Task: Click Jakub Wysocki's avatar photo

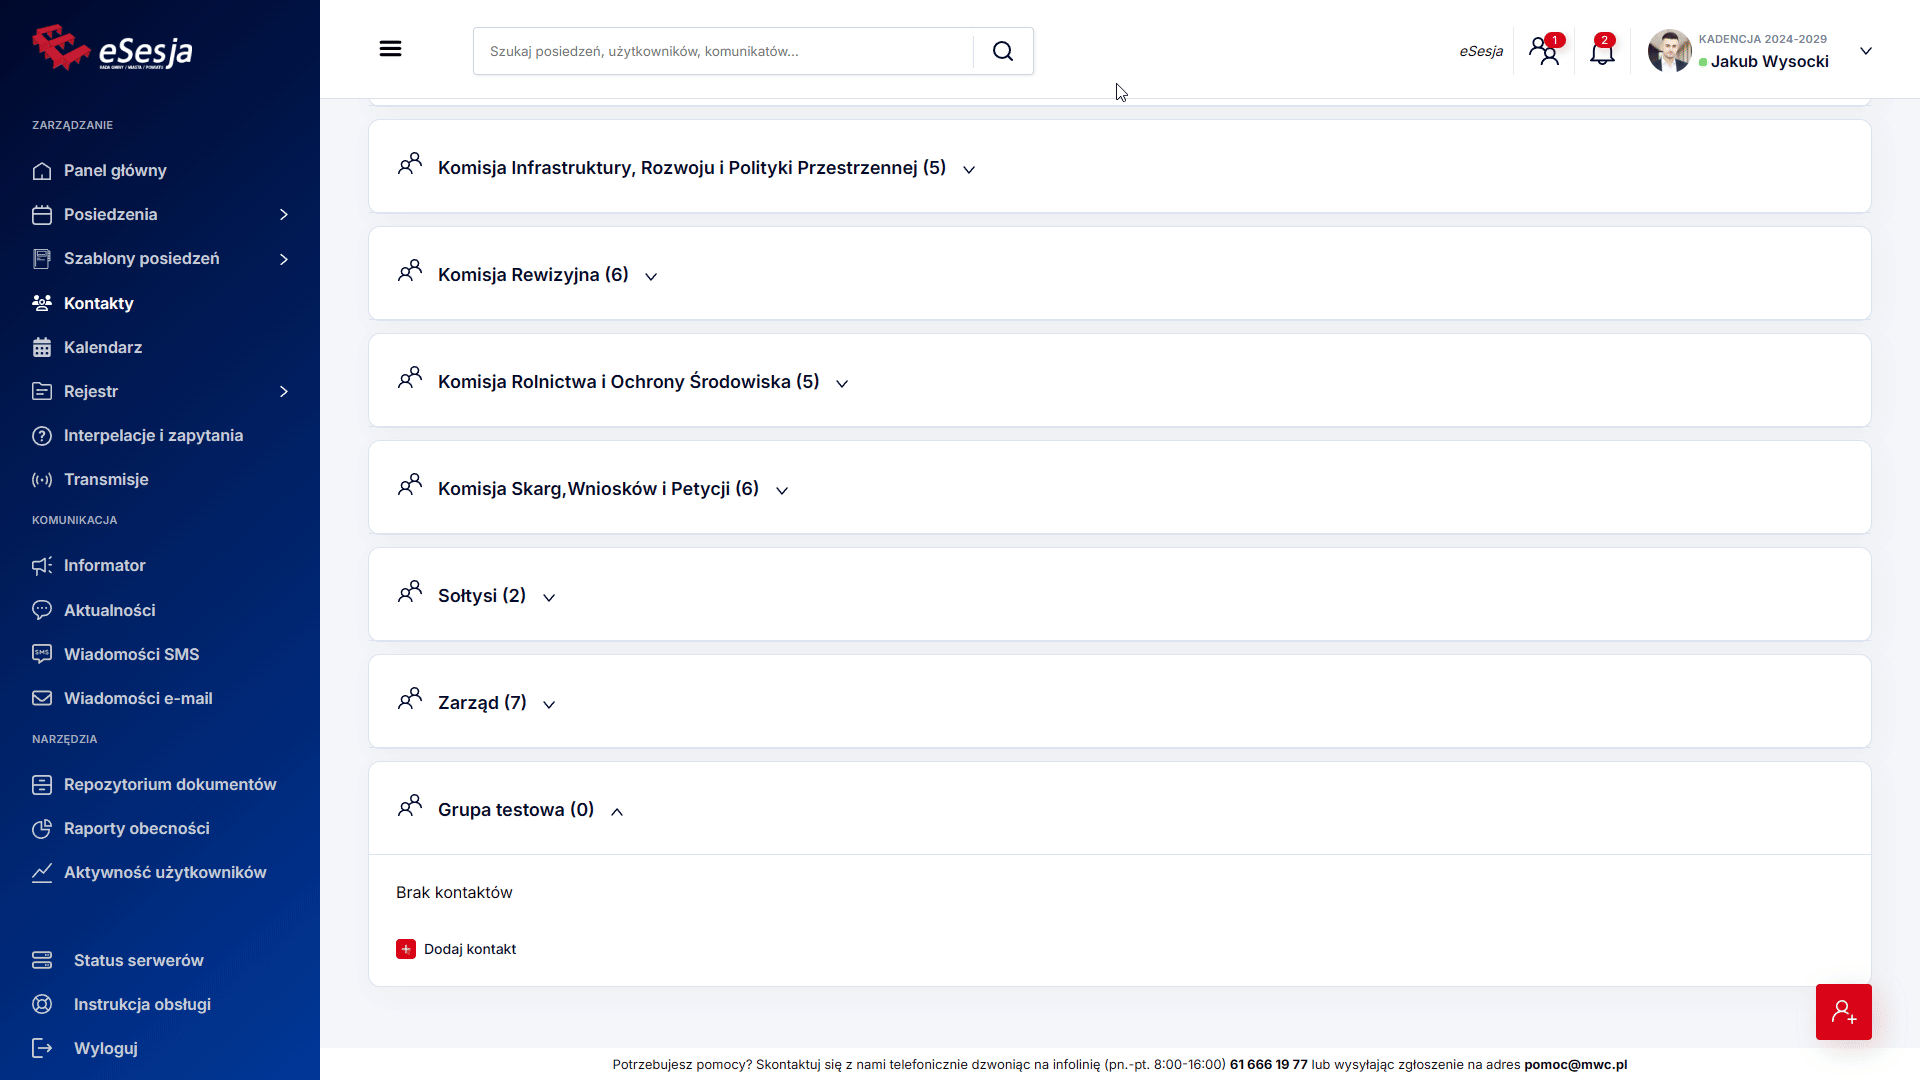Action: tap(1669, 51)
